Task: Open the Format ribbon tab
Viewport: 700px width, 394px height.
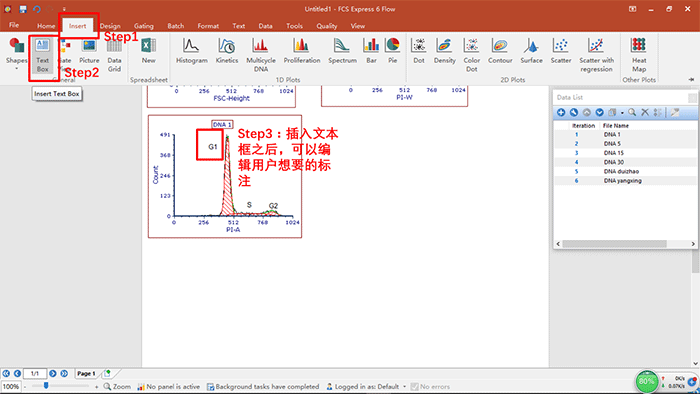Action: (208, 26)
